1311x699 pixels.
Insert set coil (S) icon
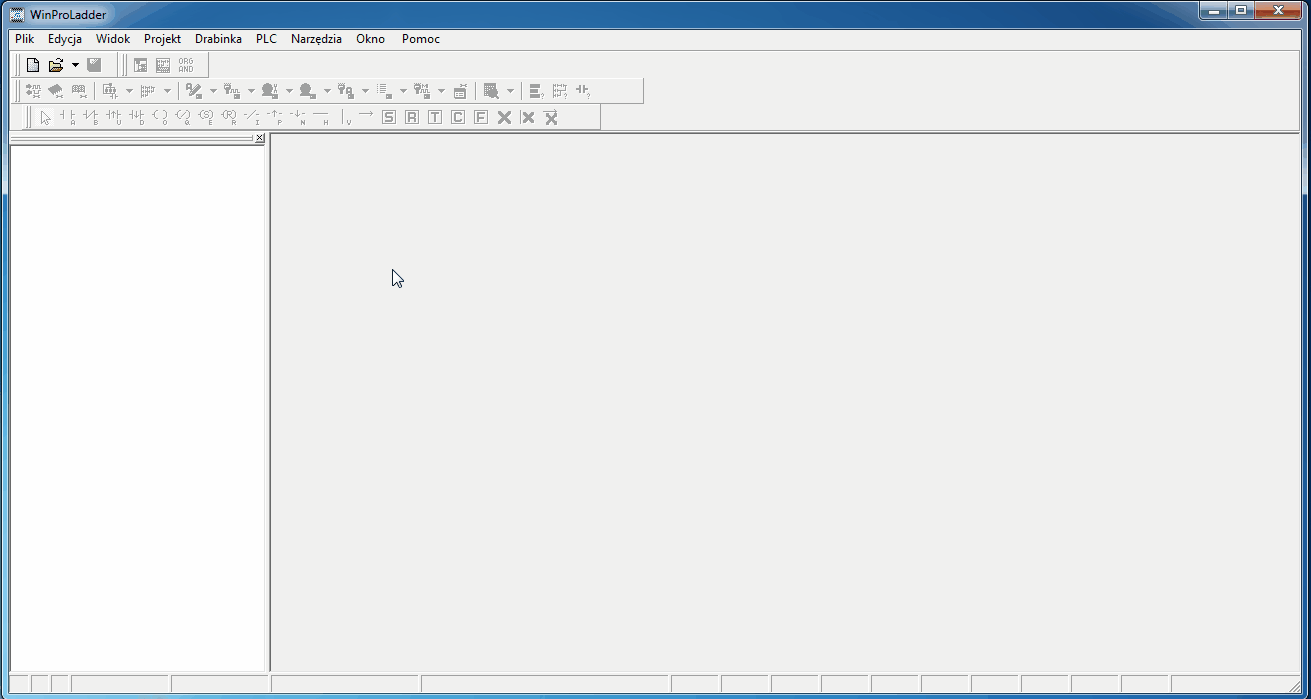[x=206, y=117]
